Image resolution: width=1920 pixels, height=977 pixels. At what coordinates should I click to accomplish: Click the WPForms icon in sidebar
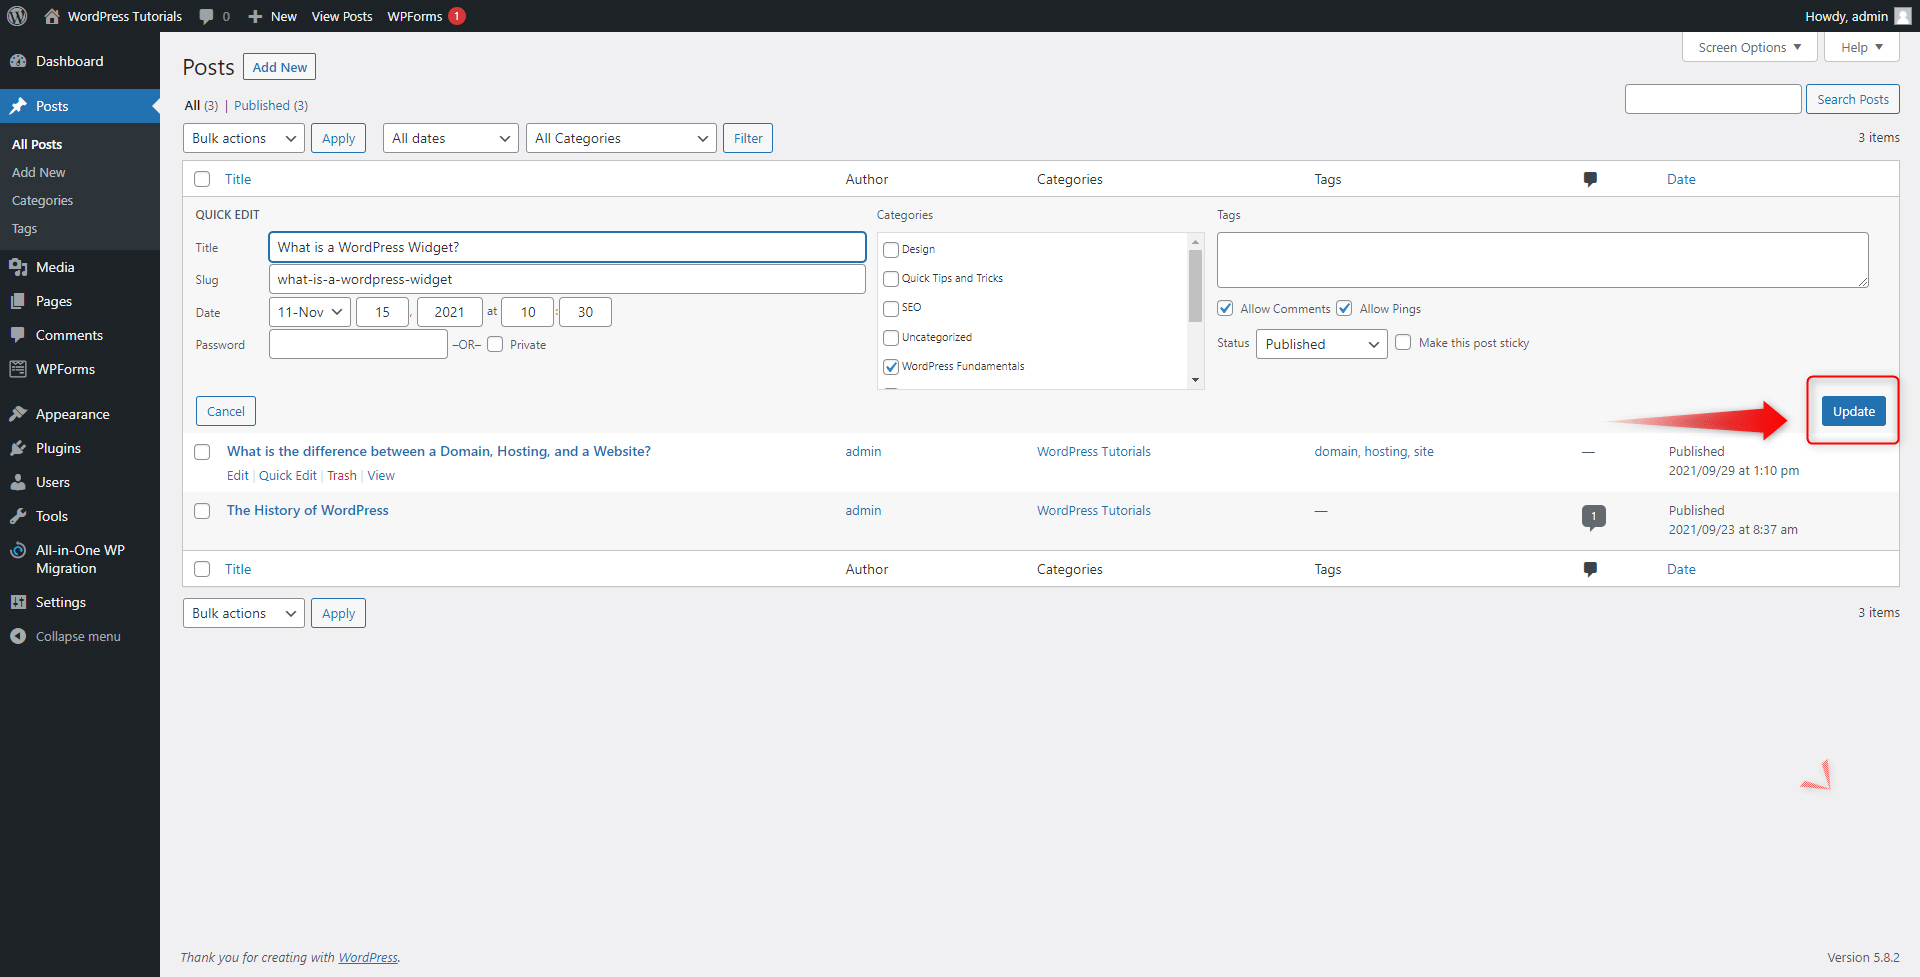click(18, 369)
